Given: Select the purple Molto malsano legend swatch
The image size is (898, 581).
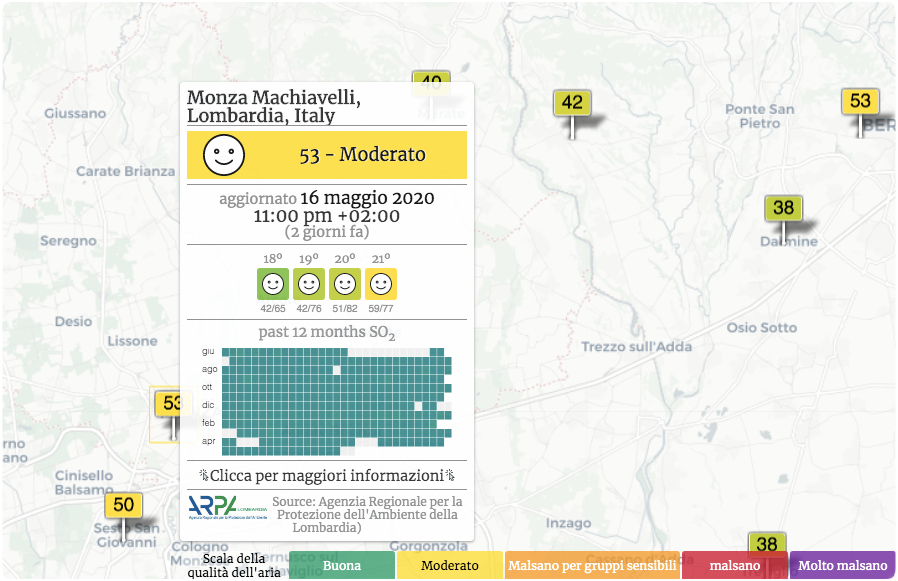Looking at the screenshot, I should pyautogui.click(x=842, y=566).
